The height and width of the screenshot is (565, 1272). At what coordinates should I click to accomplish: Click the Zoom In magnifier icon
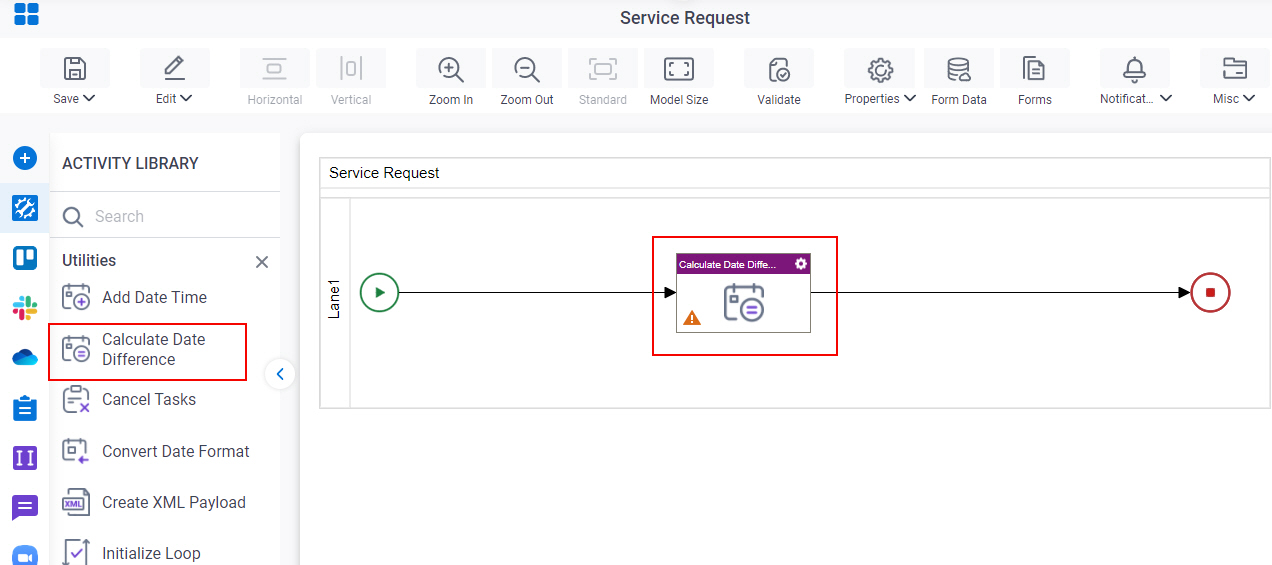(x=451, y=68)
